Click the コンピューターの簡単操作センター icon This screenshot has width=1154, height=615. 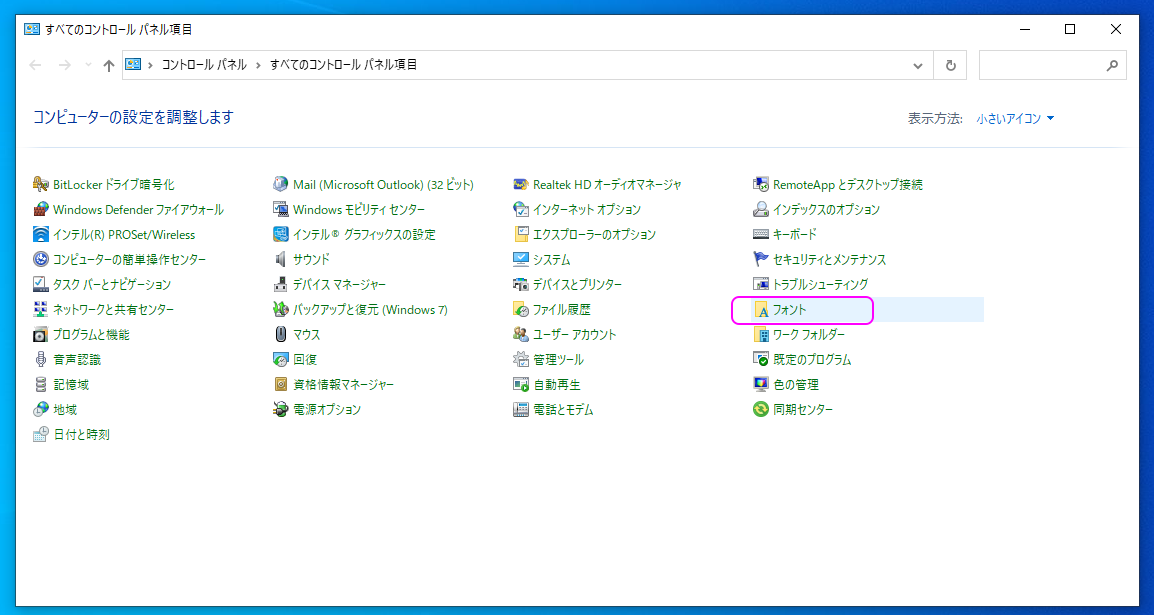pyautogui.click(x=40, y=259)
